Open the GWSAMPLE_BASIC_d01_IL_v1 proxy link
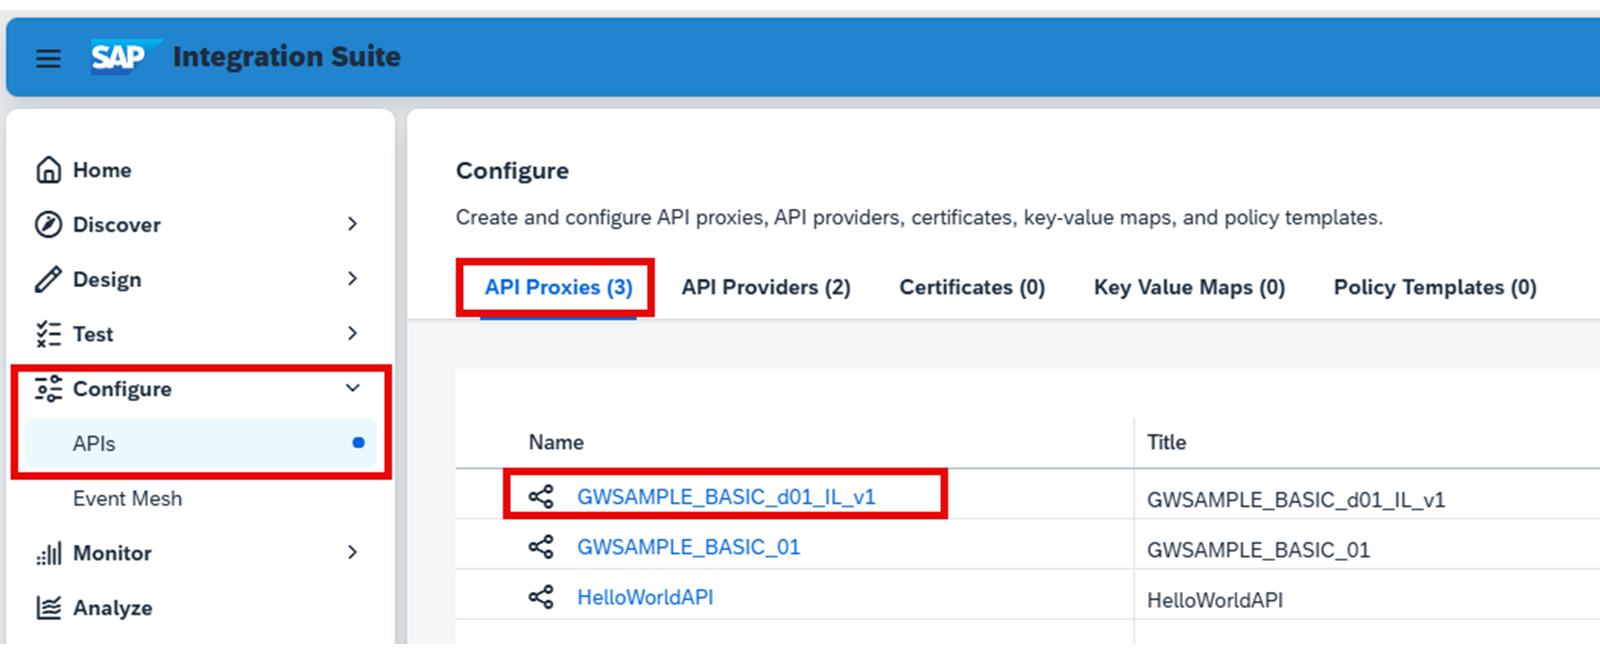 coord(726,497)
